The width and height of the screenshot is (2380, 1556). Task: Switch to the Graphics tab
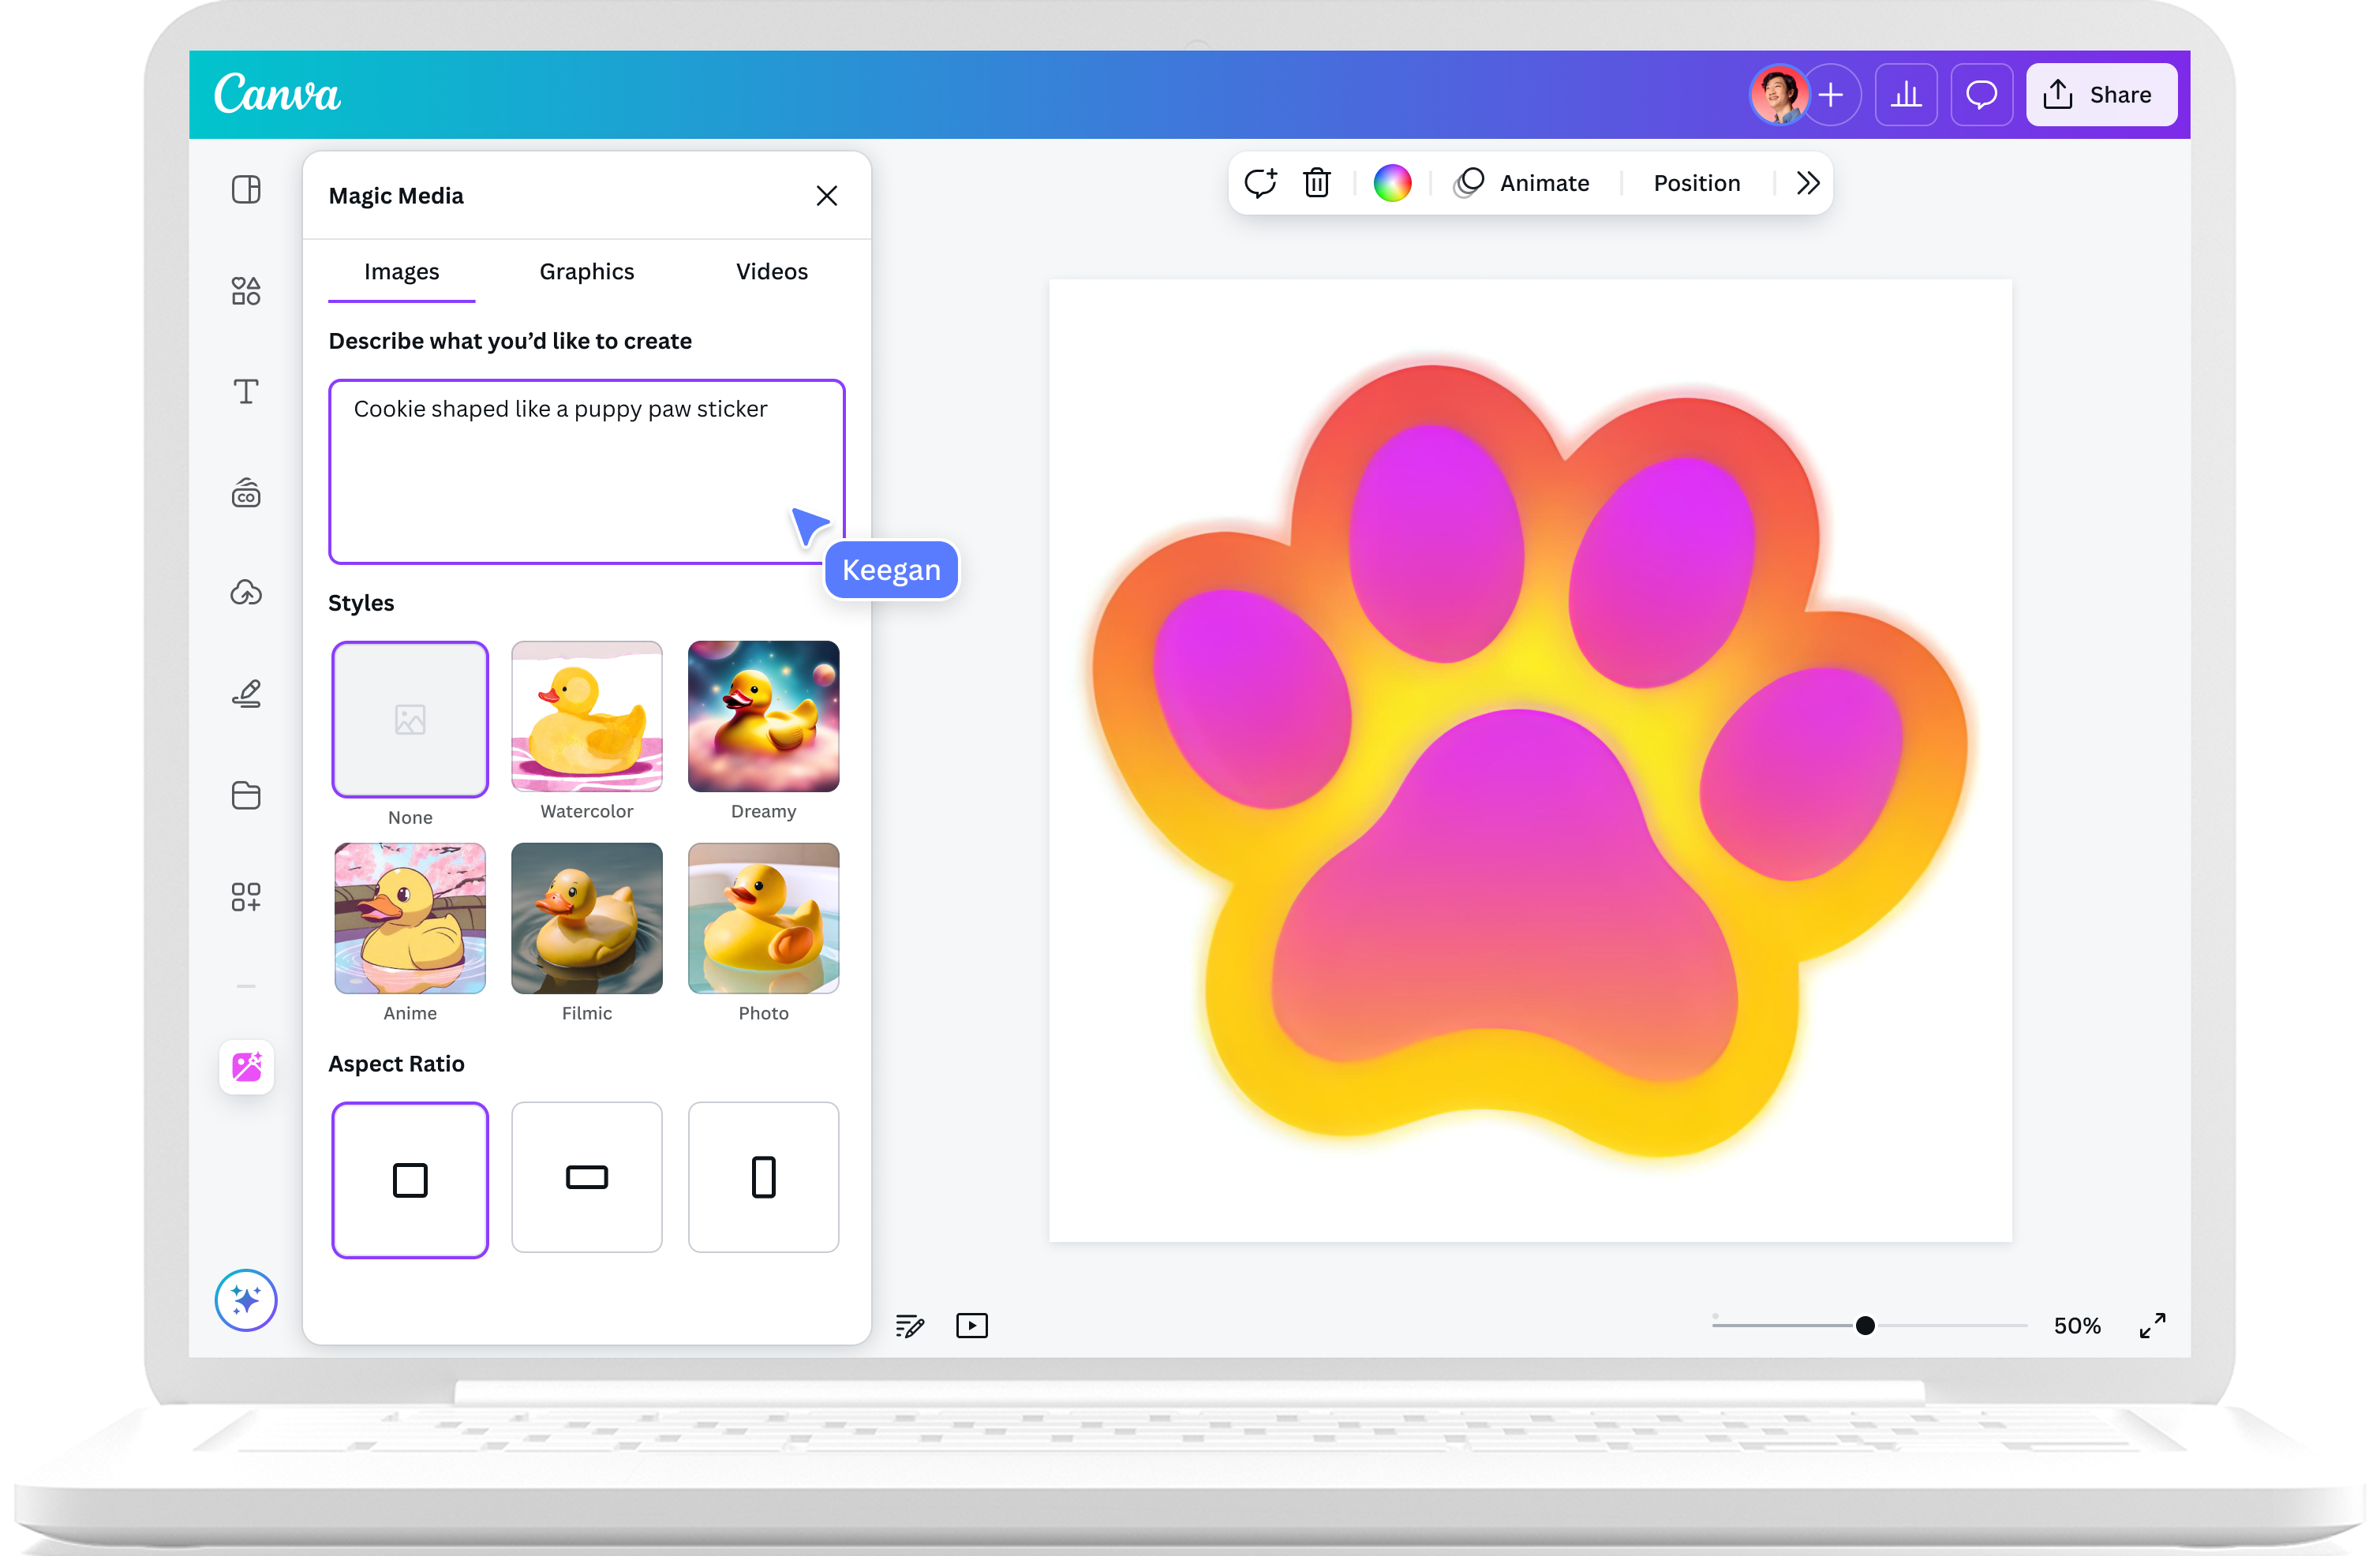click(x=586, y=271)
